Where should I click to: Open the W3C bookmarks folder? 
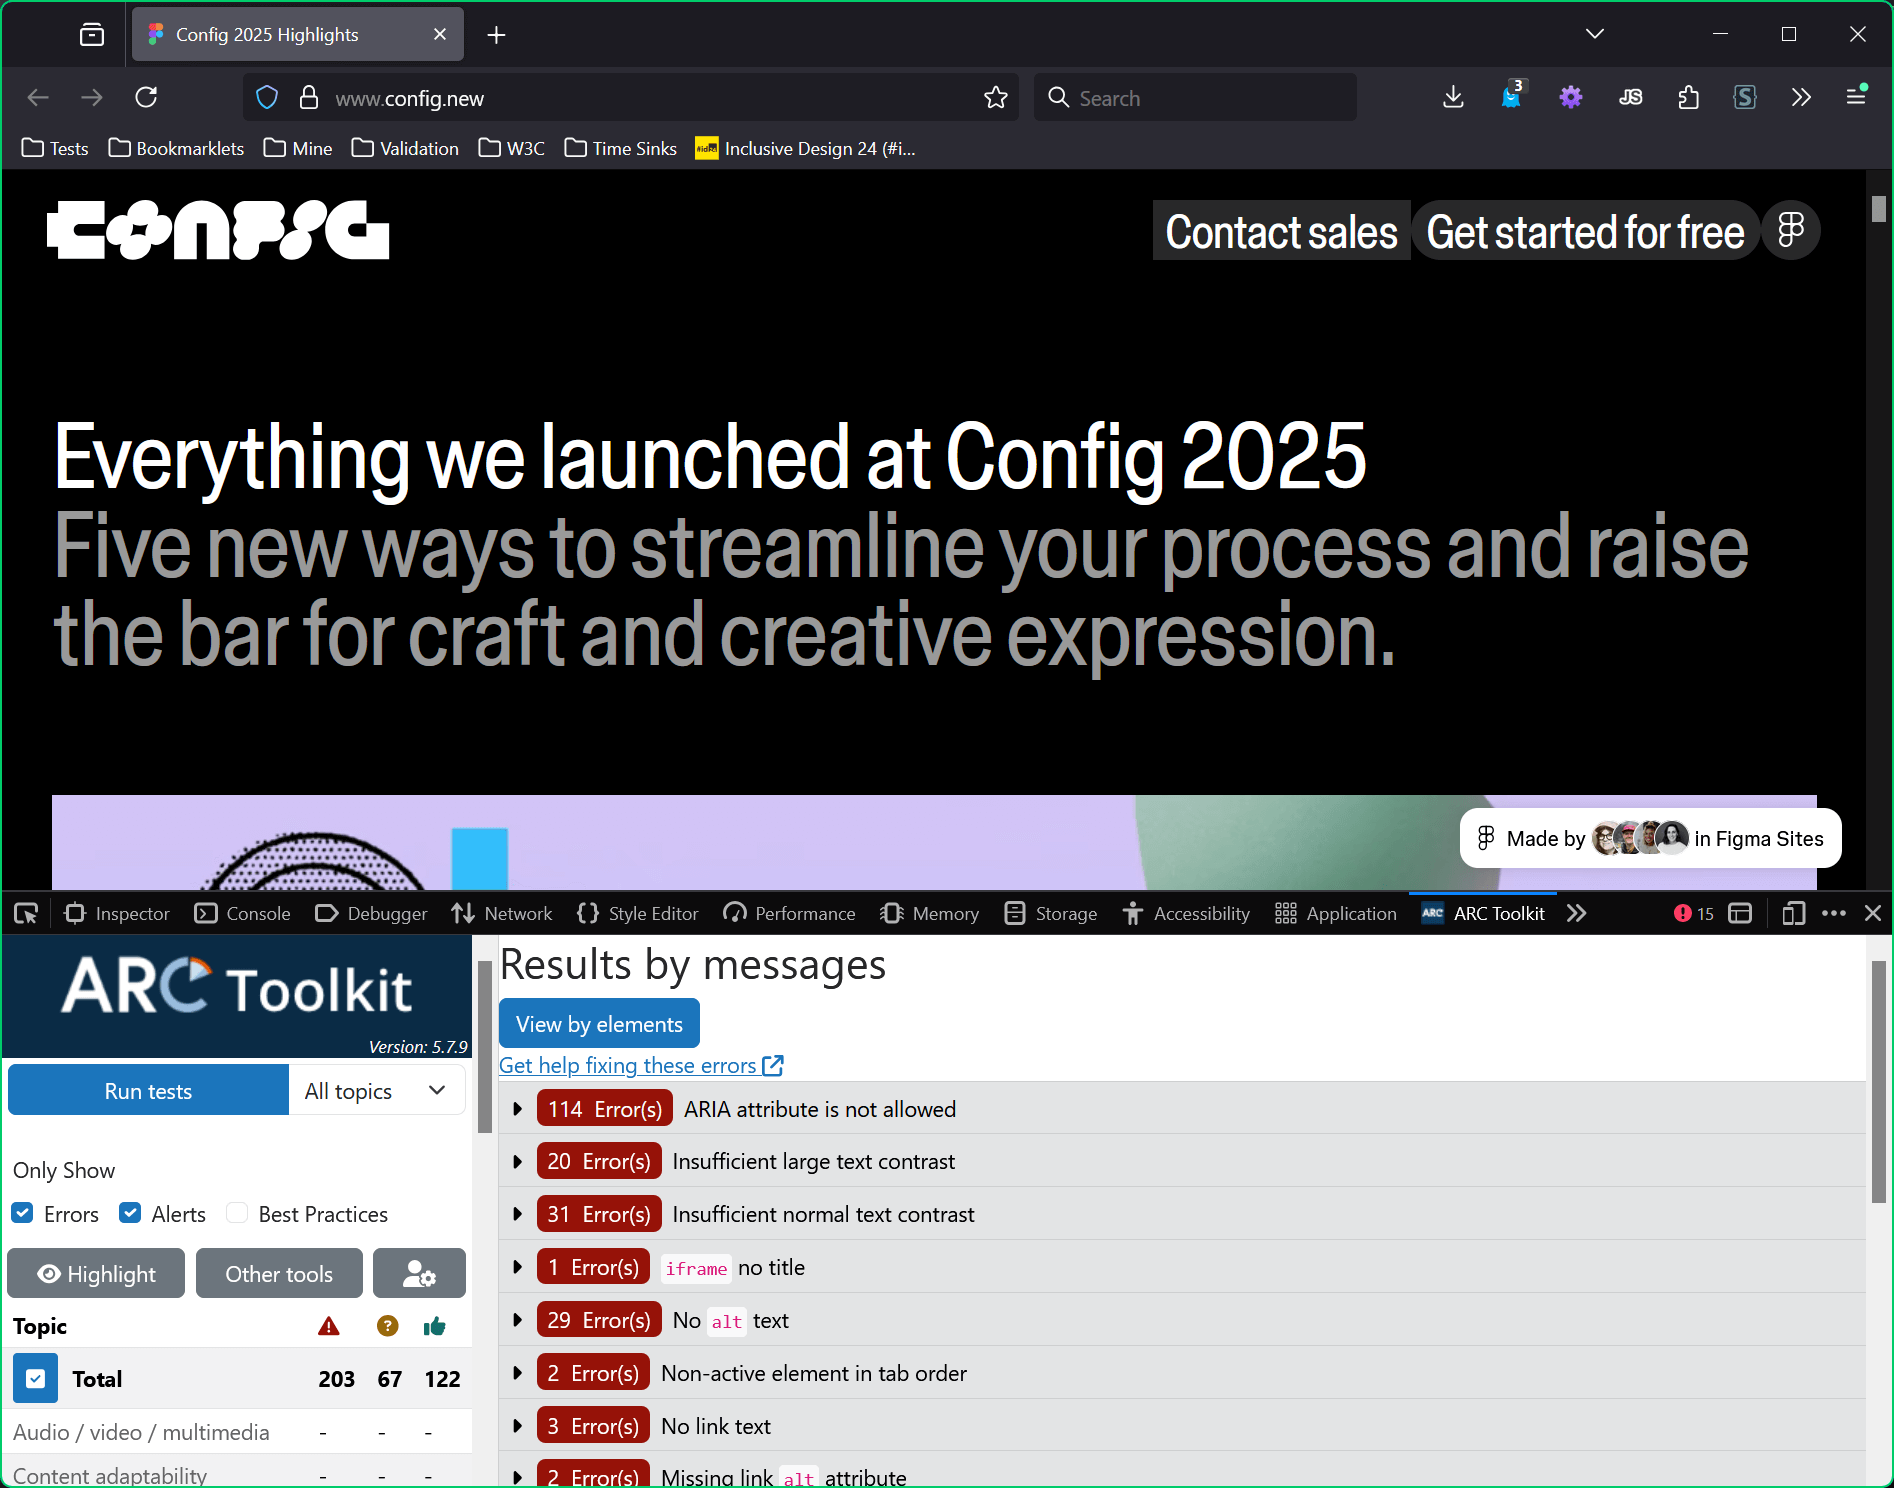coord(511,148)
